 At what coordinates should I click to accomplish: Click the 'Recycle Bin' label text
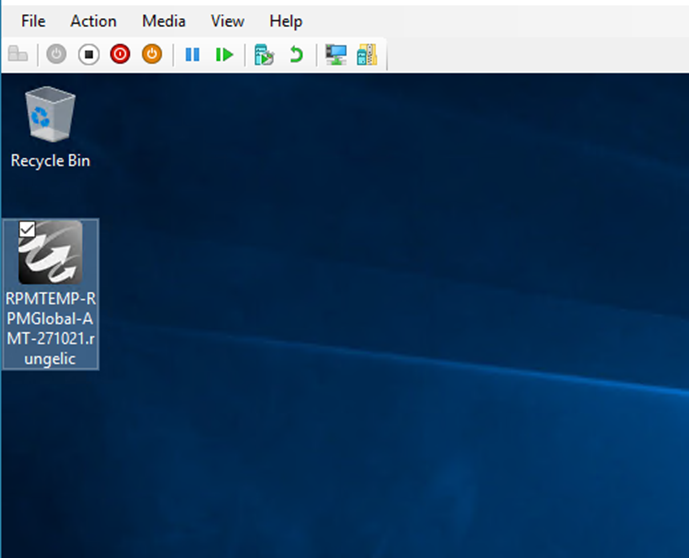[50, 161]
